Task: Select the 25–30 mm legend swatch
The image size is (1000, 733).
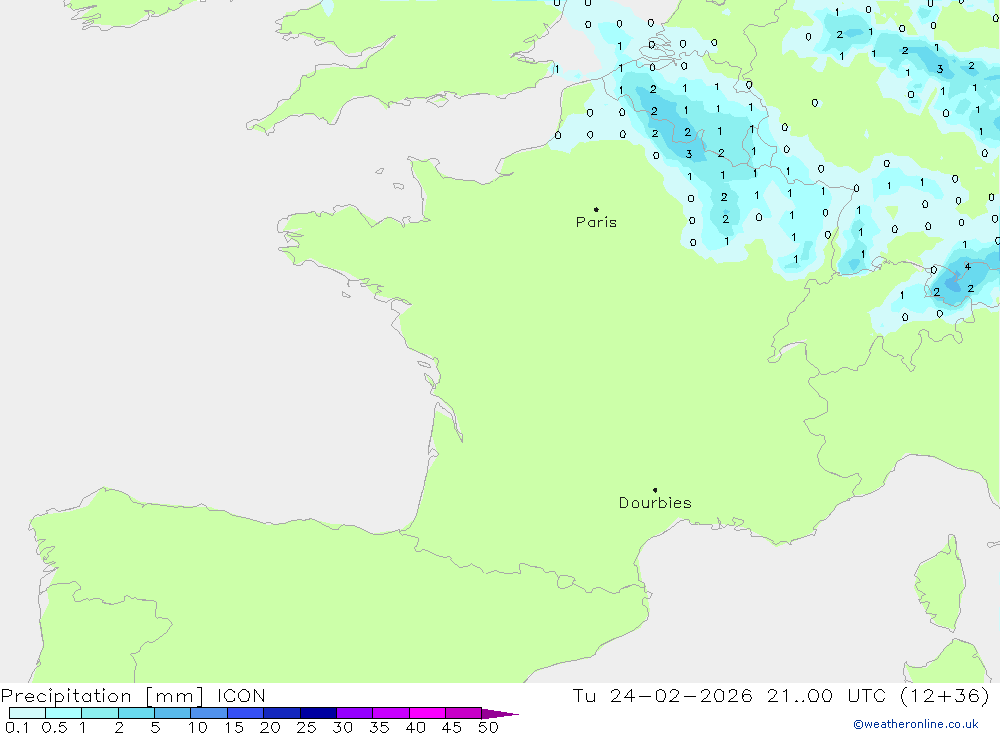Action: (x=318, y=713)
